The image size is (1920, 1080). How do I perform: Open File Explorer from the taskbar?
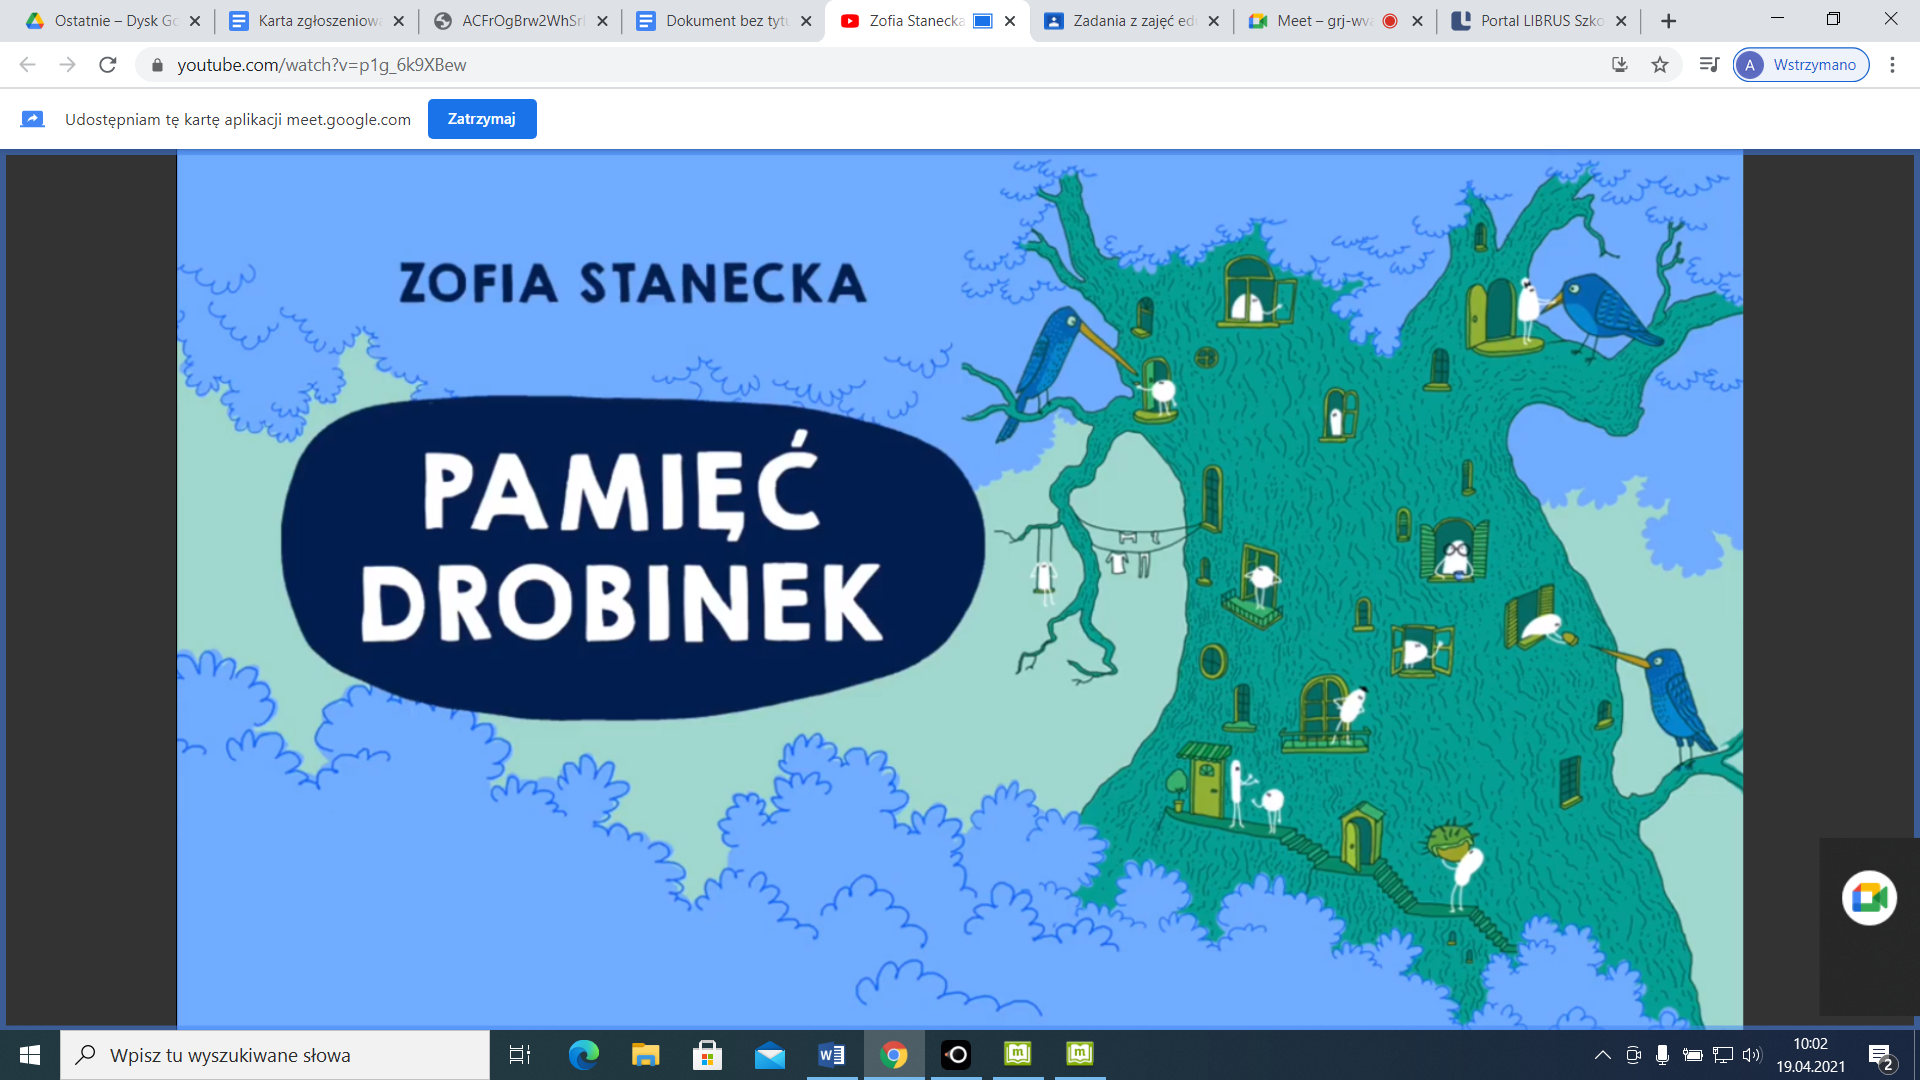(645, 1055)
